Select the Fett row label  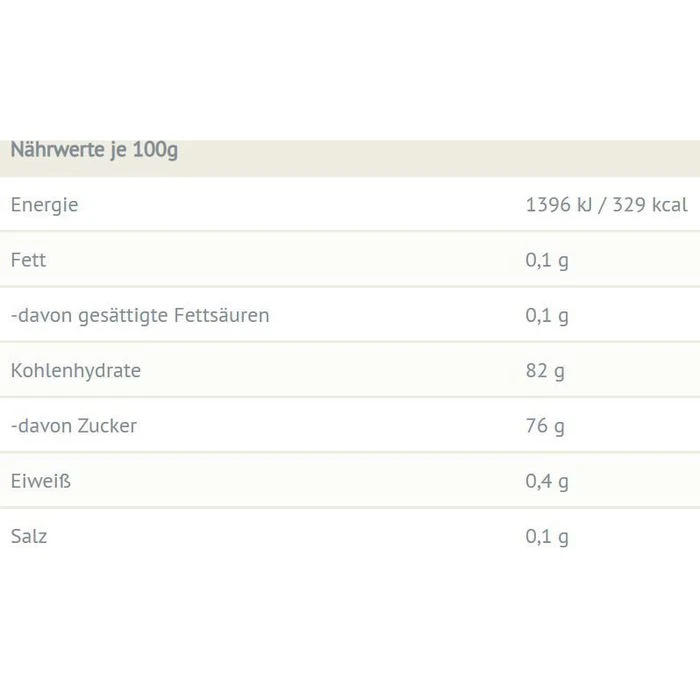[28, 260]
